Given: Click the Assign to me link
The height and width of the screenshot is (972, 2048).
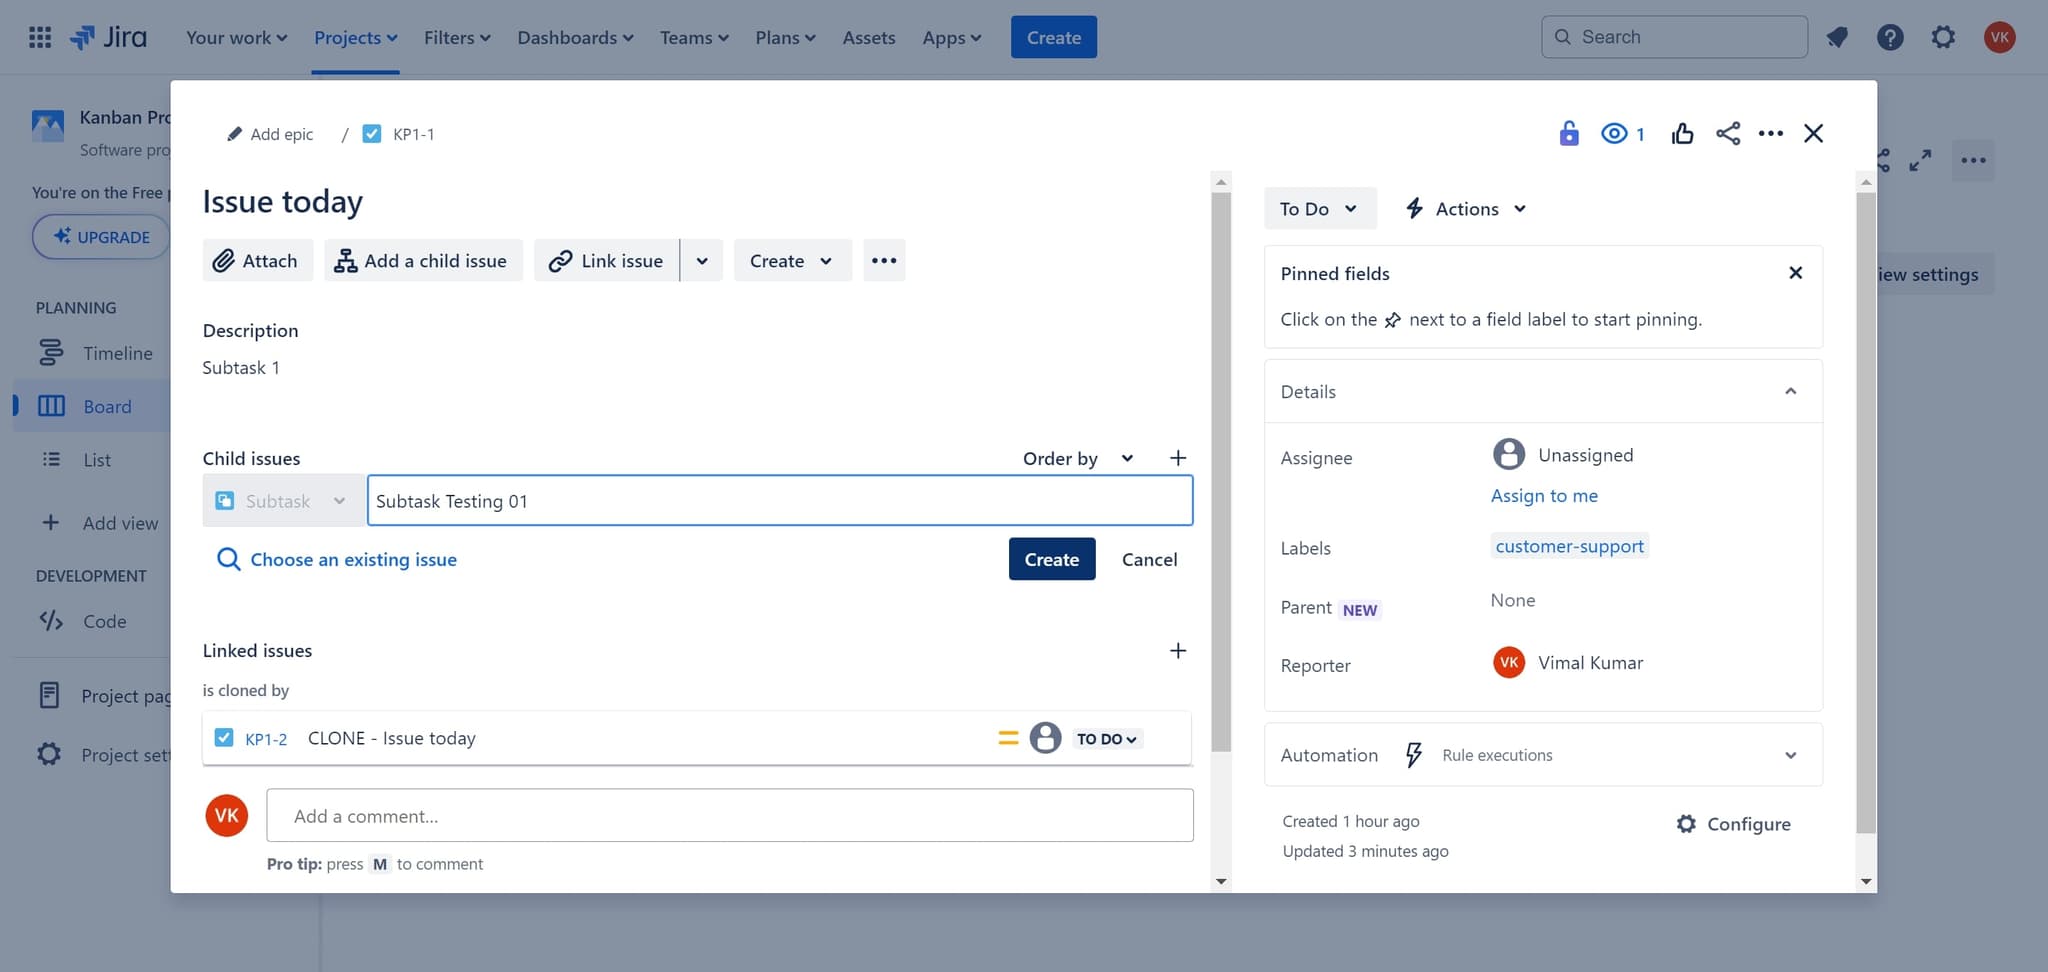Looking at the screenshot, I should pyautogui.click(x=1544, y=496).
